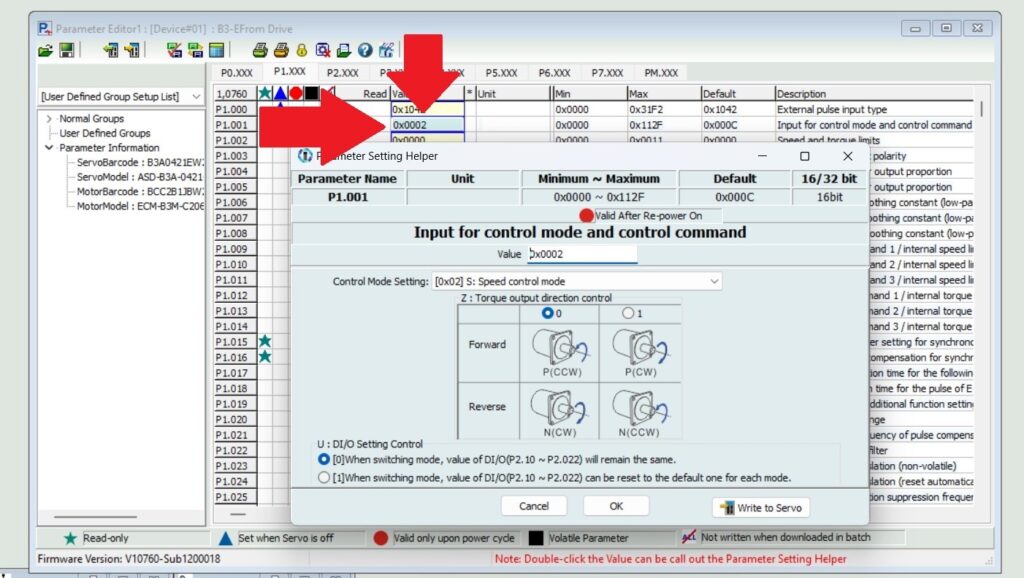Click the blue triangle legend icon in table header

tap(280, 93)
